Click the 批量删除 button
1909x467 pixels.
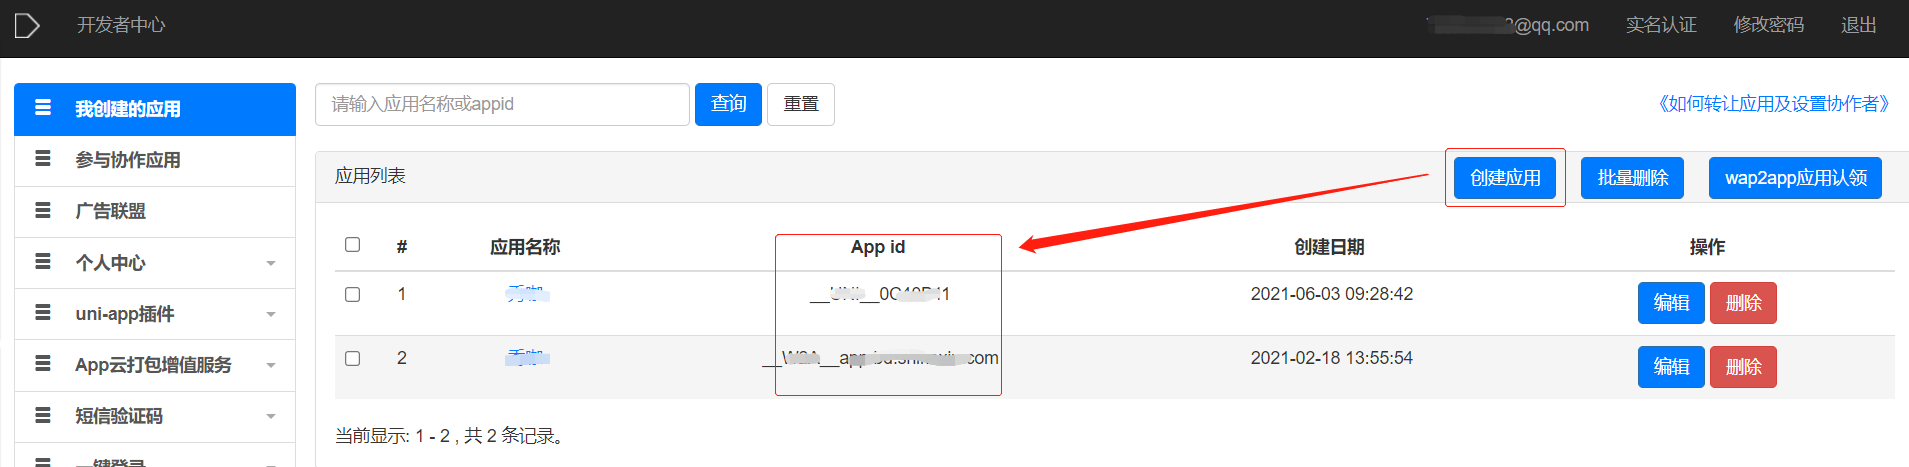(1632, 178)
